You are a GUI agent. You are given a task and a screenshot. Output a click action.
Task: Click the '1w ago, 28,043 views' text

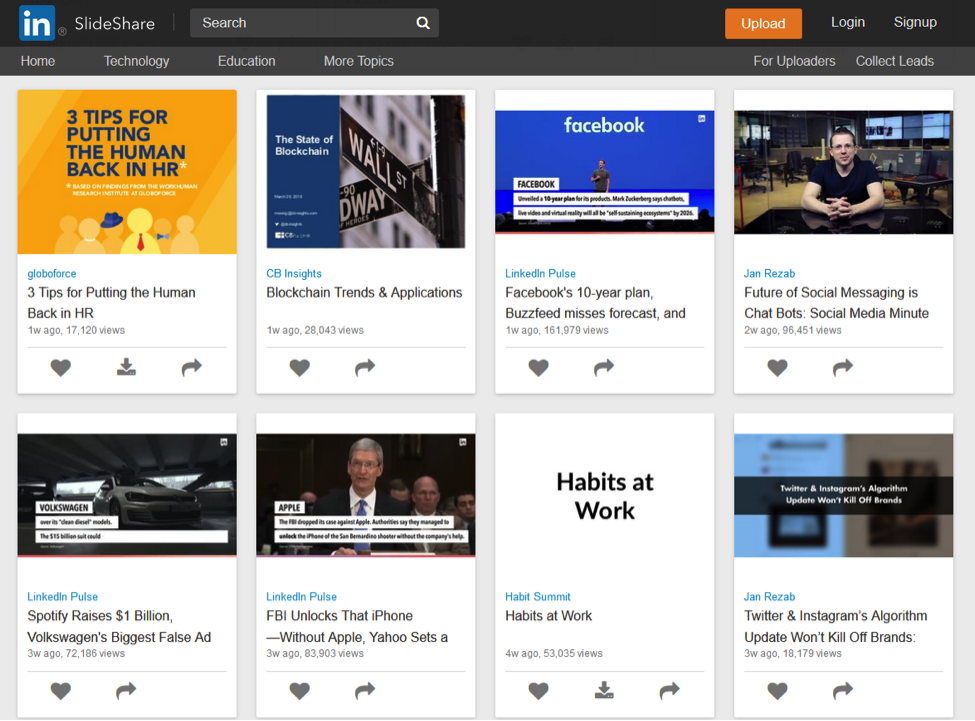315,330
